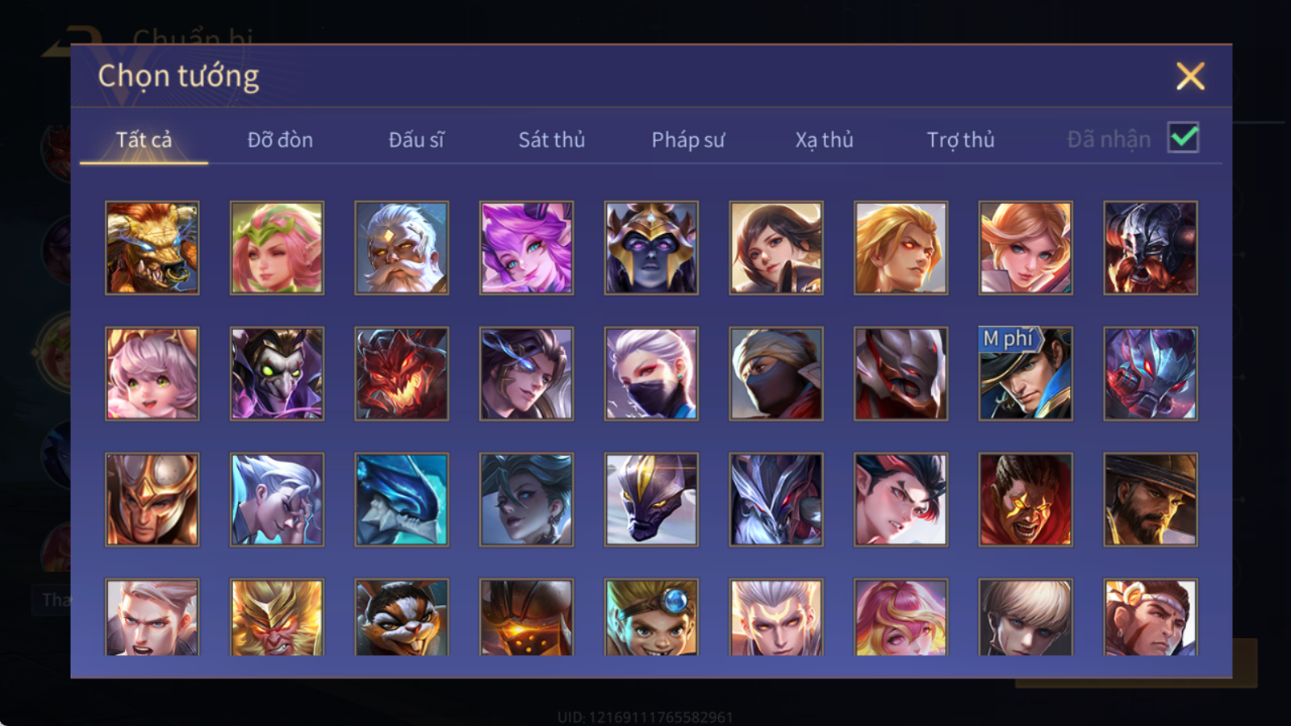Pick the pink-haired elf hero with leaf crown
Viewport: 1291px width, 726px height.
pyautogui.click(x=277, y=248)
